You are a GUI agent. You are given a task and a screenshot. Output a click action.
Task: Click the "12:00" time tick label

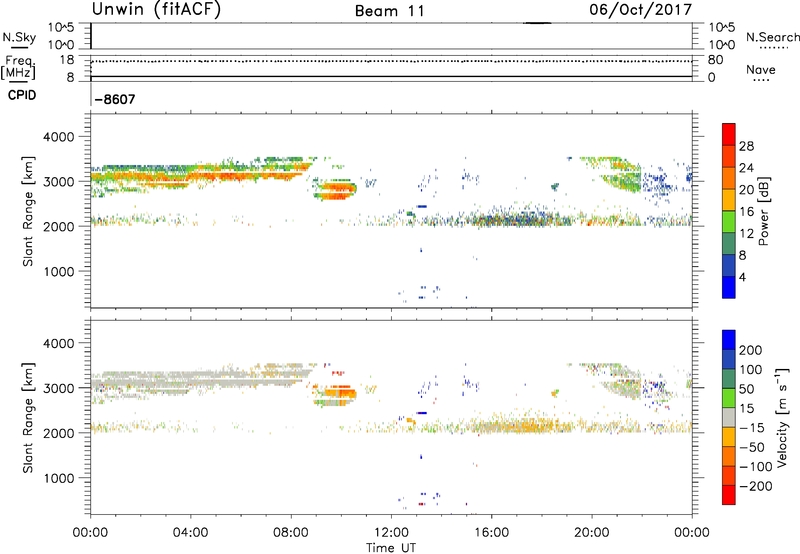(391, 533)
